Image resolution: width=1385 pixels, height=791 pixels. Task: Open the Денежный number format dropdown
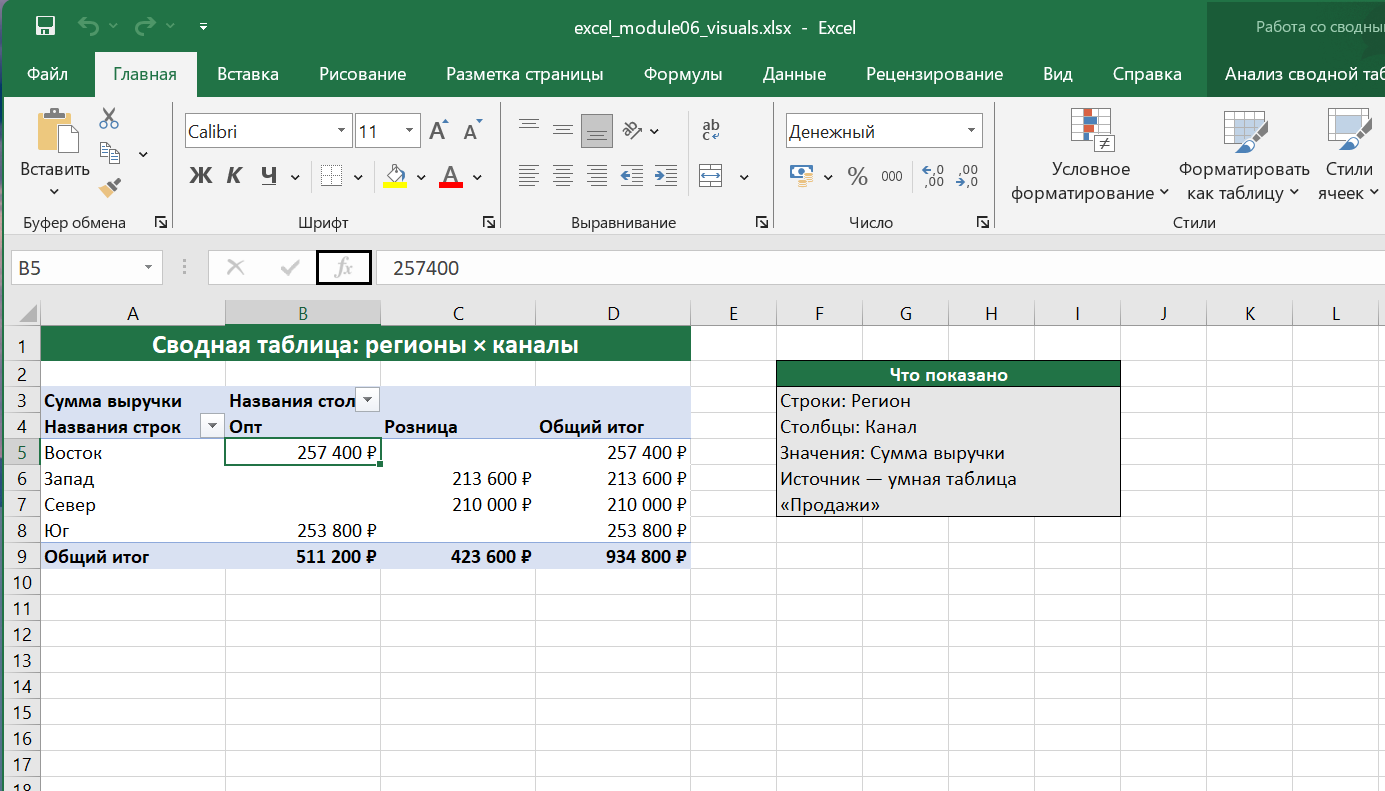click(971, 131)
